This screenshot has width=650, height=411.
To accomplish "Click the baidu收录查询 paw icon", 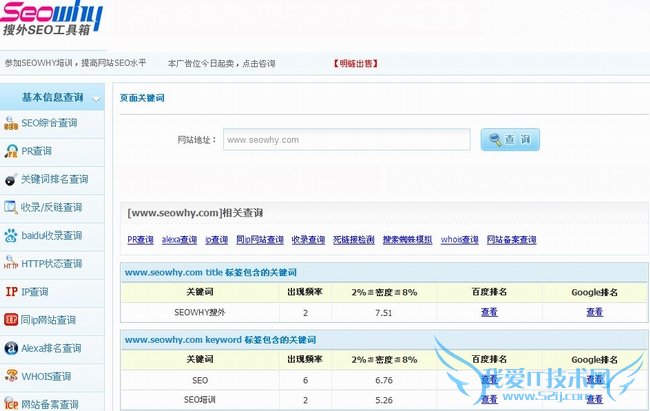I will point(11,236).
